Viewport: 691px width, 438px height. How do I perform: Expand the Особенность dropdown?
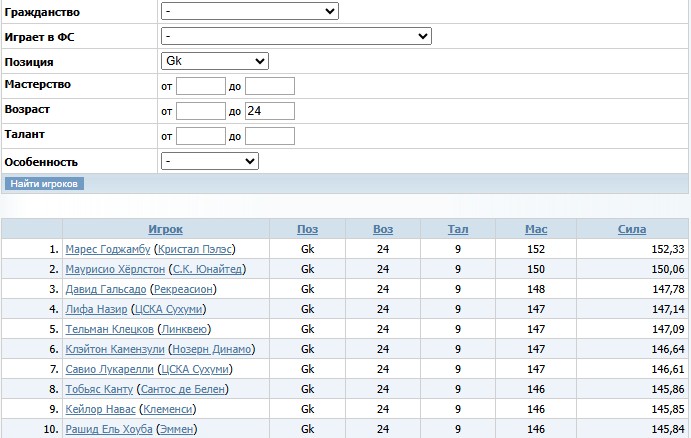click(x=210, y=161)
